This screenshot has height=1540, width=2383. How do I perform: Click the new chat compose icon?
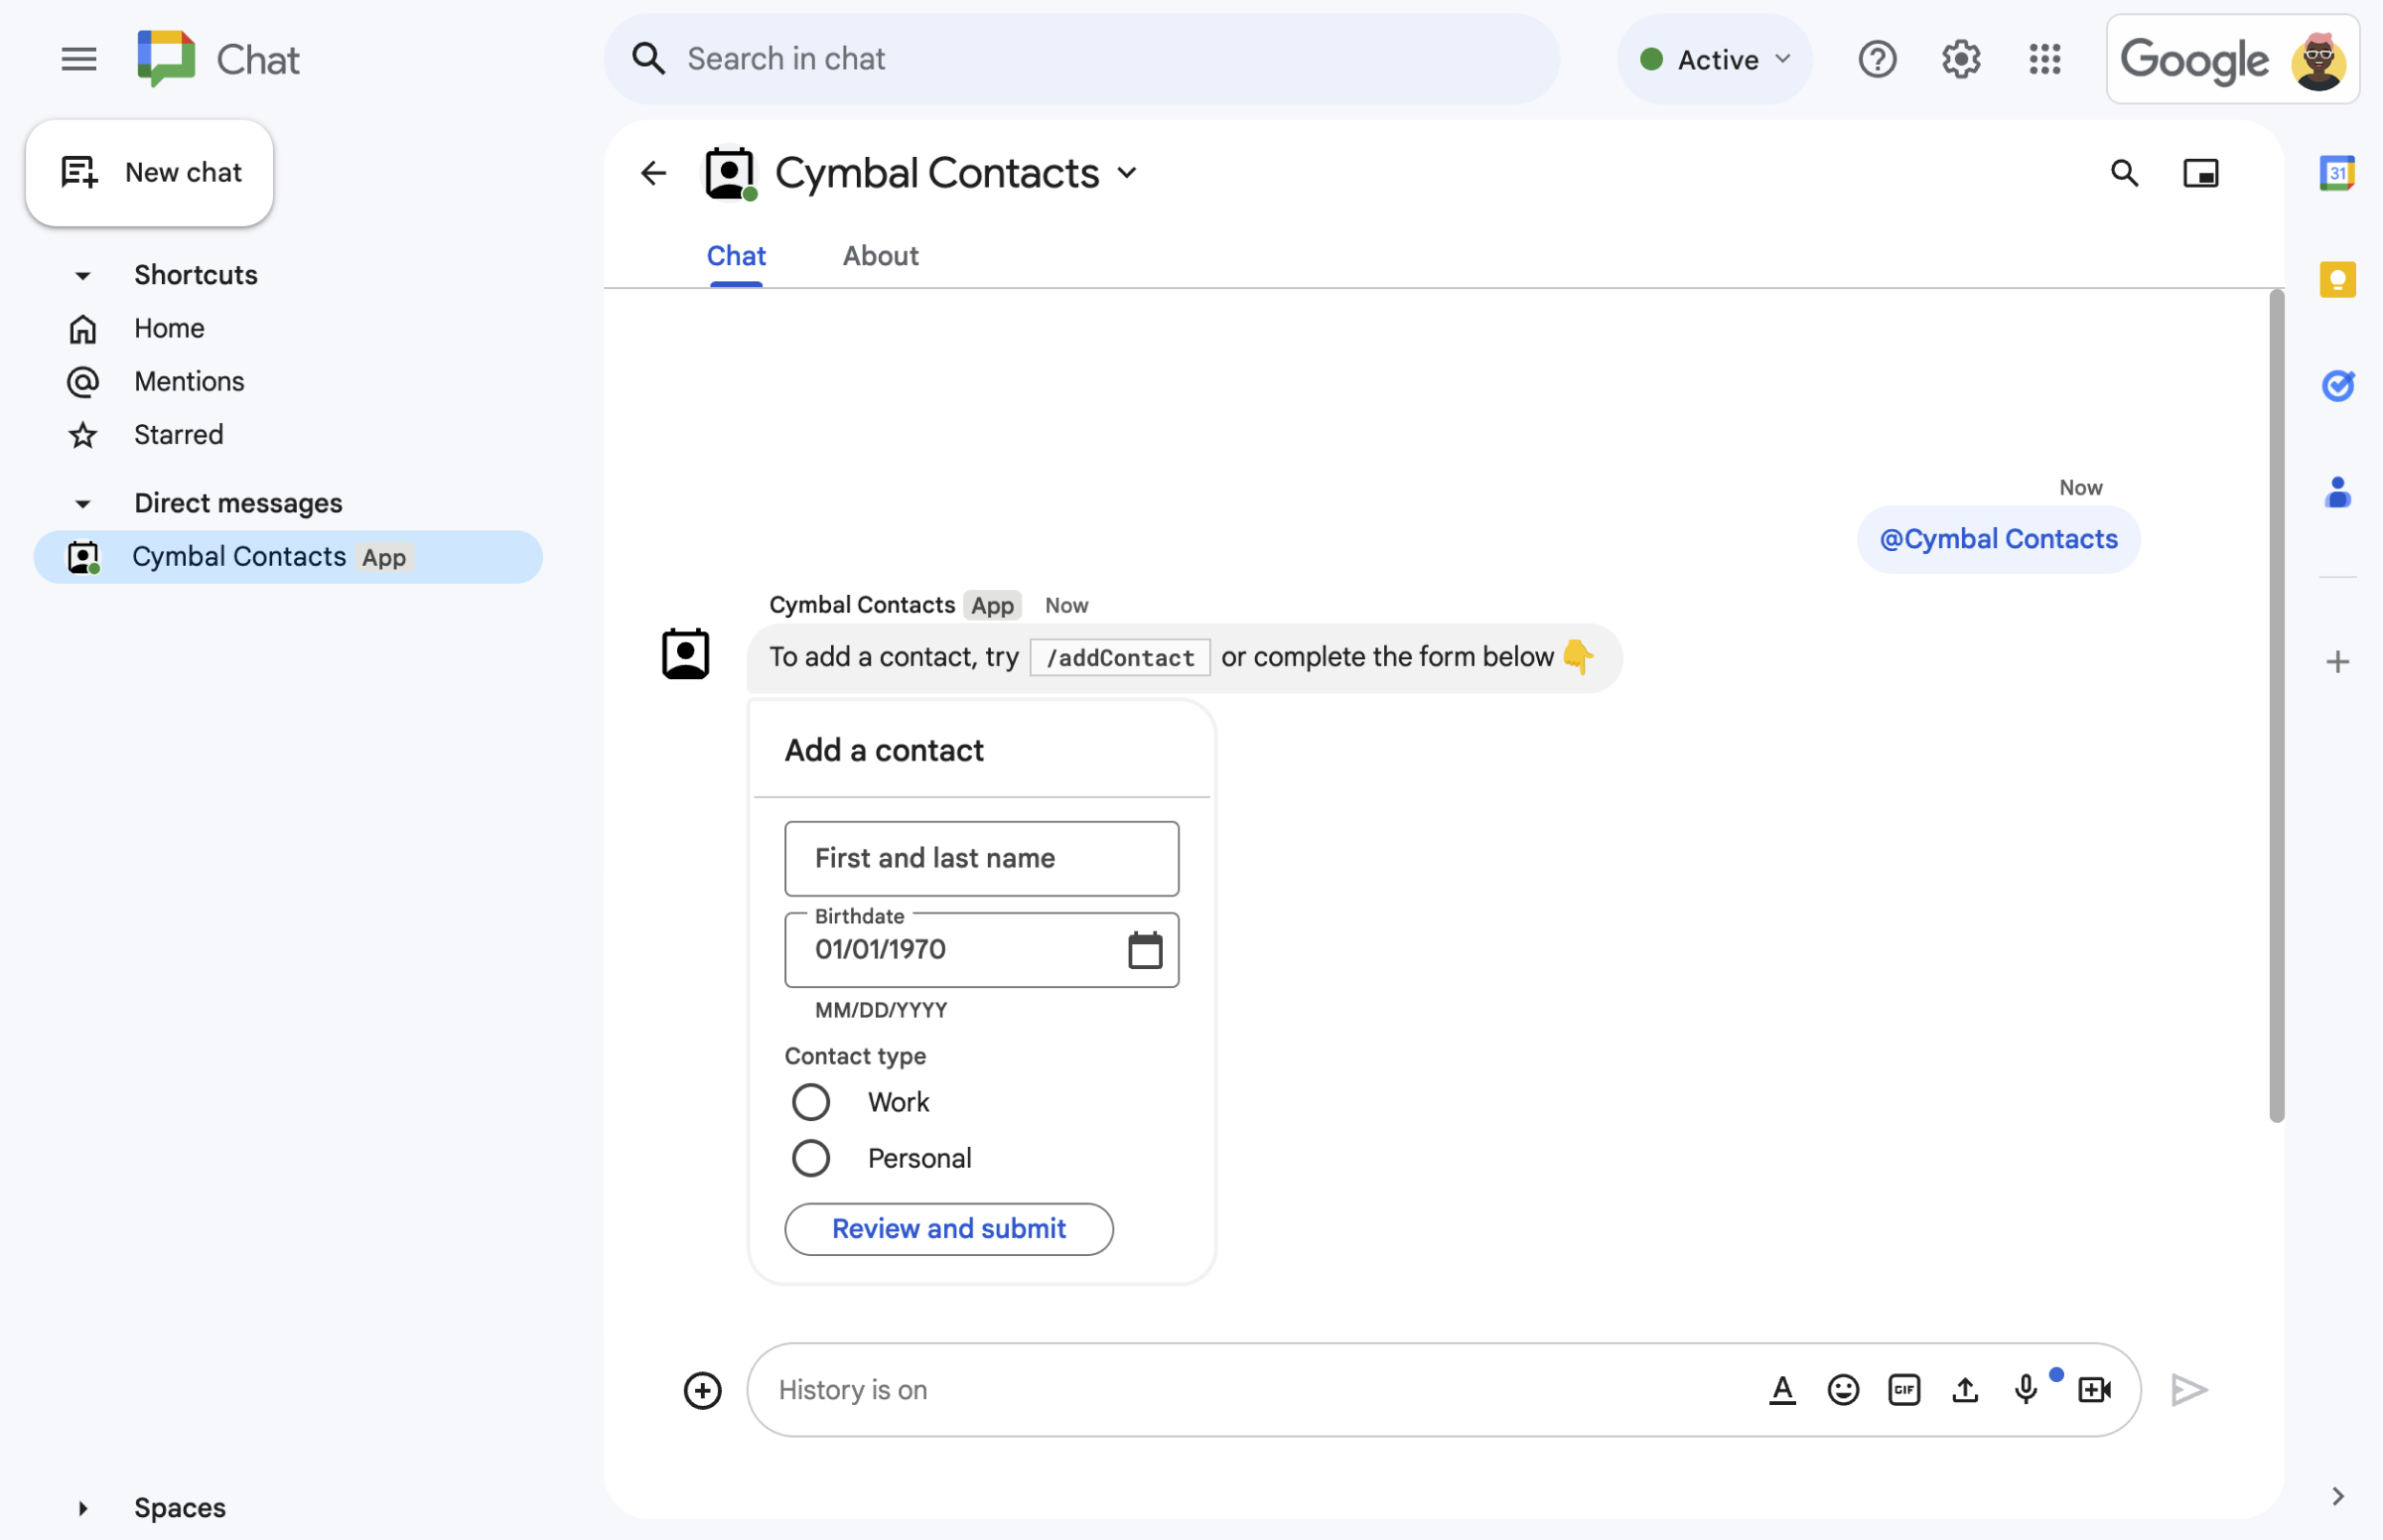(78, 172)
